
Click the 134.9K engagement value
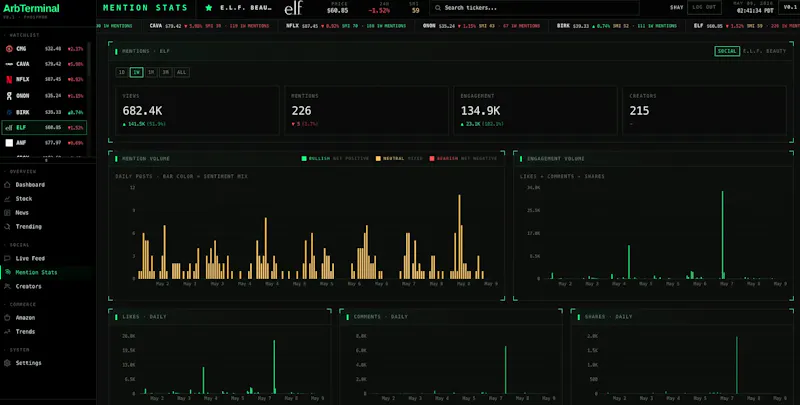(480, 111)
